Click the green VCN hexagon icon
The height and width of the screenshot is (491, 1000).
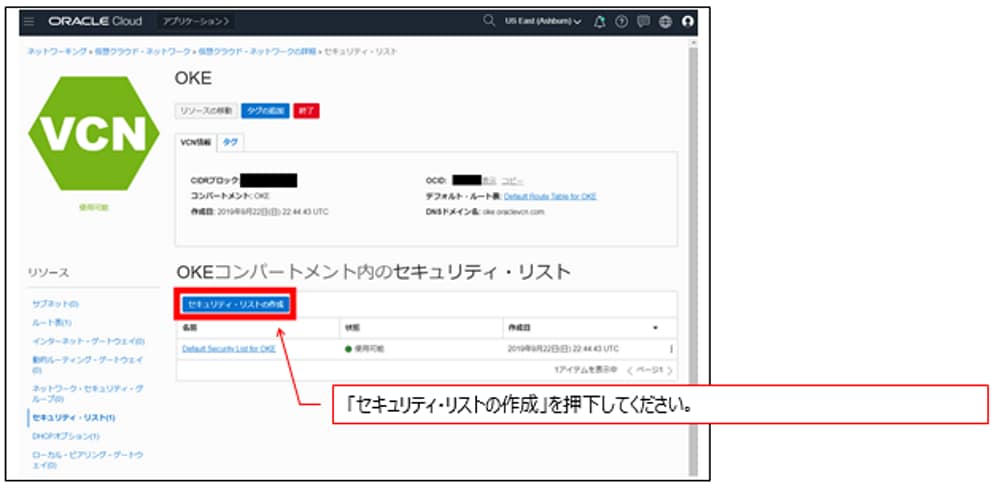(94, 133)
